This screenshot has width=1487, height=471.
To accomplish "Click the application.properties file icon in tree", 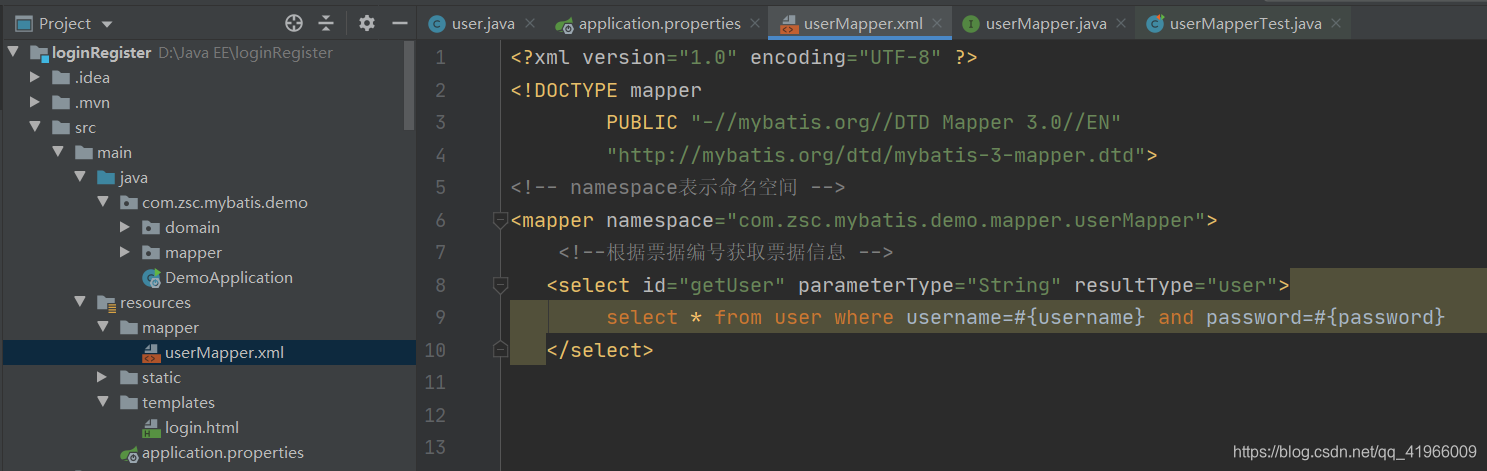I will 129,453.
